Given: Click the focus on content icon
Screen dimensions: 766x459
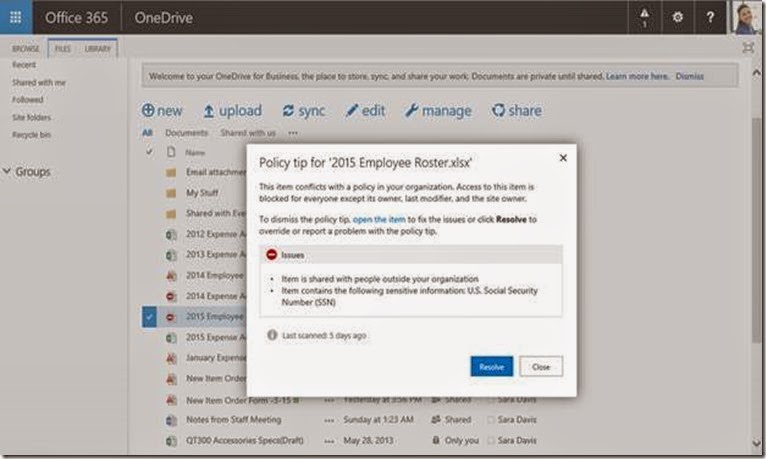Looking at the screenshot, I should coord(748,48).
